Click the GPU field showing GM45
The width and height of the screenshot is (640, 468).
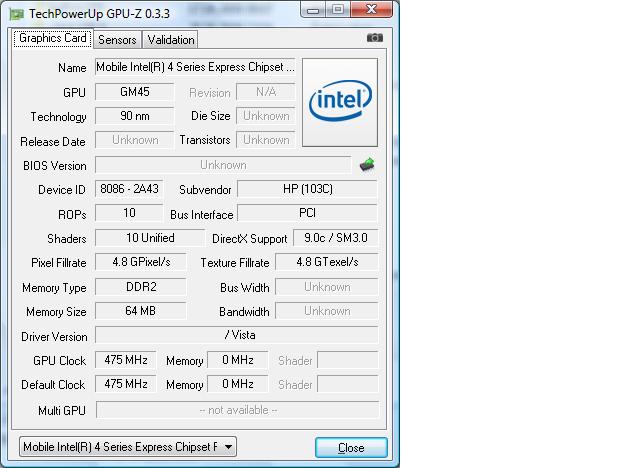[x=135, y=92]
